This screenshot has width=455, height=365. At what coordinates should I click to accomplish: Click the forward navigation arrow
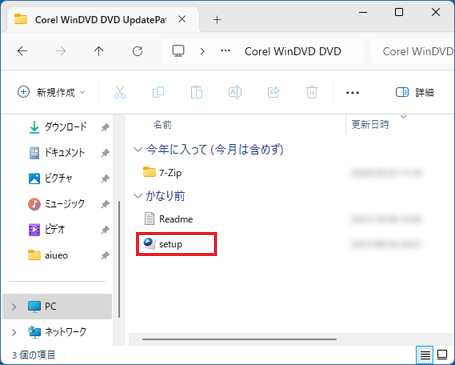[x=60, y=51]
